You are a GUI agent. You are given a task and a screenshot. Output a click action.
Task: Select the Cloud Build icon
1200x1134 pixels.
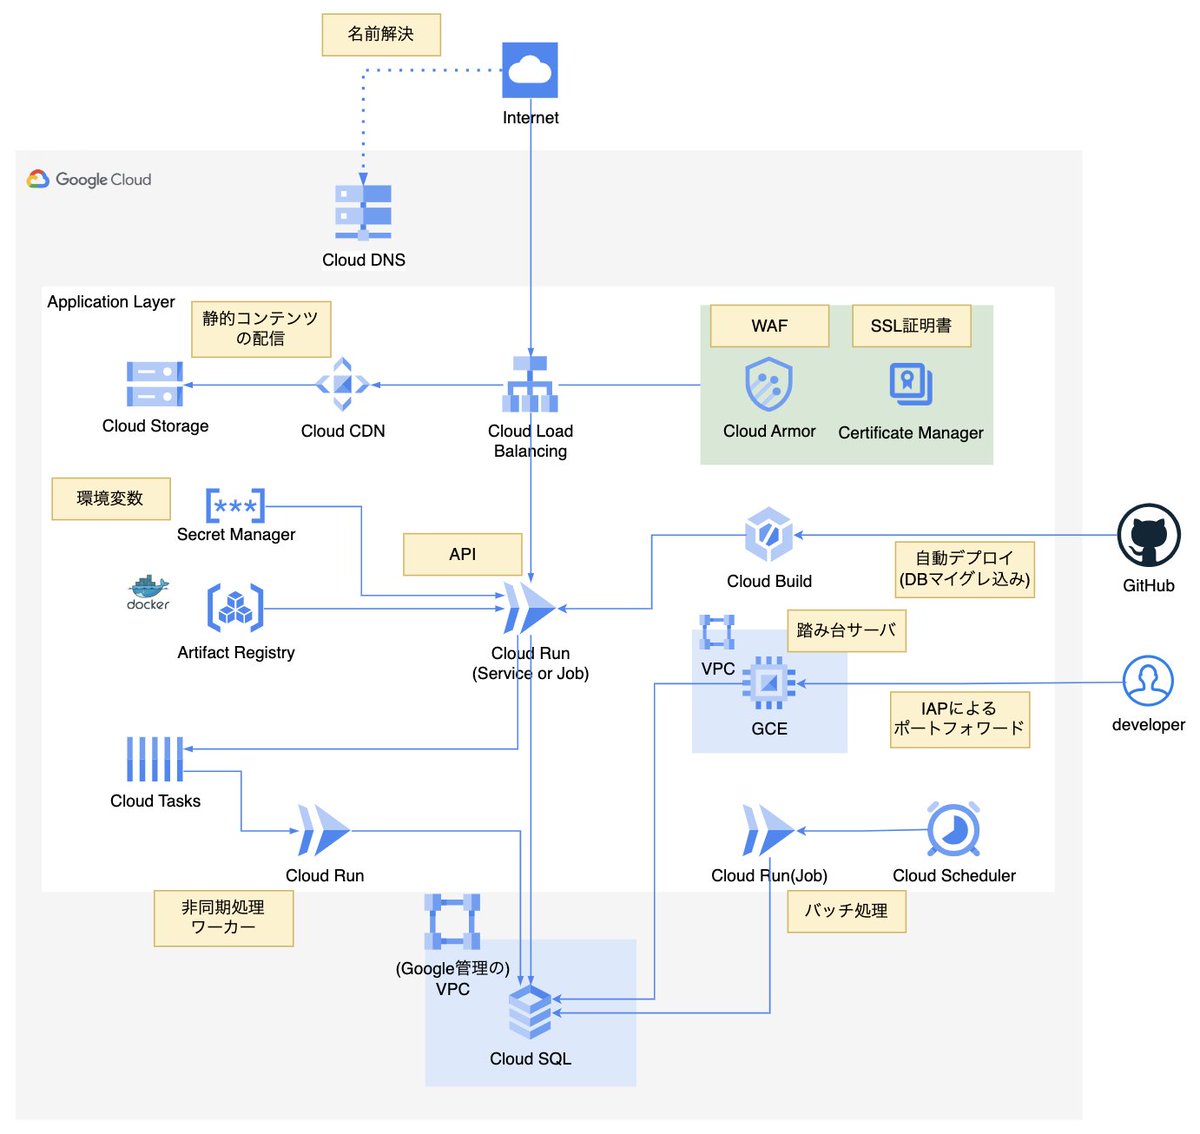pos(769,535)
